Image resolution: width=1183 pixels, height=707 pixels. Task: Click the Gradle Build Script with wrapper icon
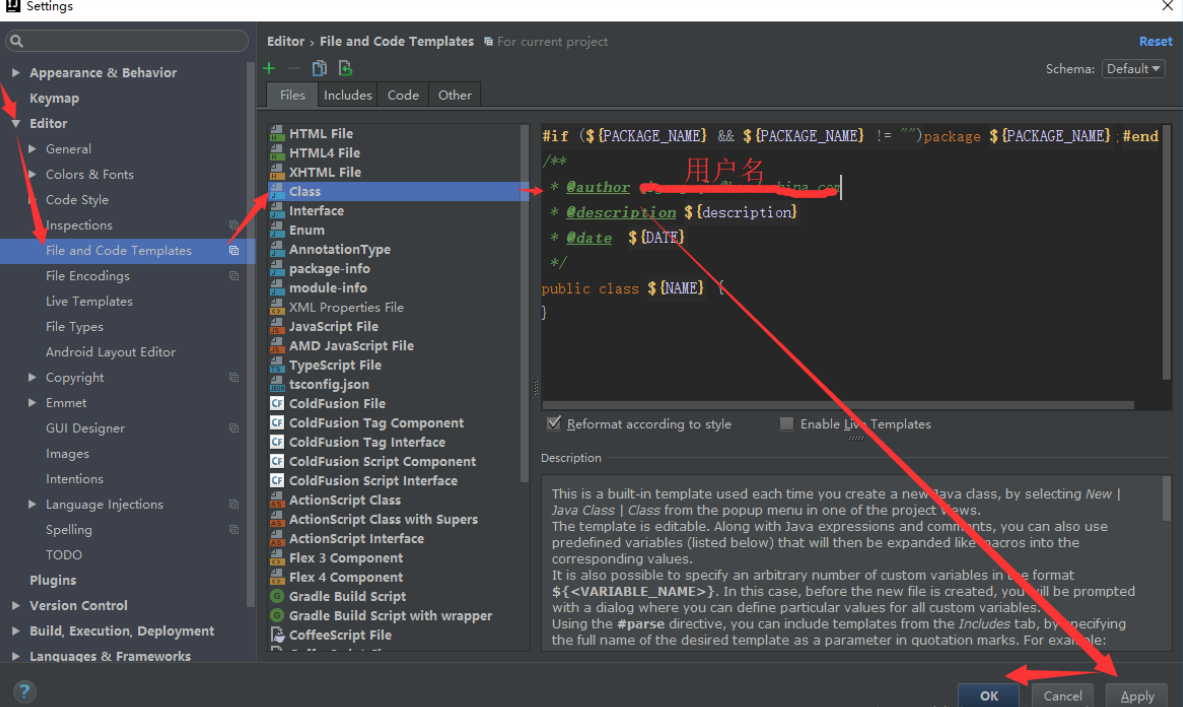pyautogui.click(x=277, y=616)
